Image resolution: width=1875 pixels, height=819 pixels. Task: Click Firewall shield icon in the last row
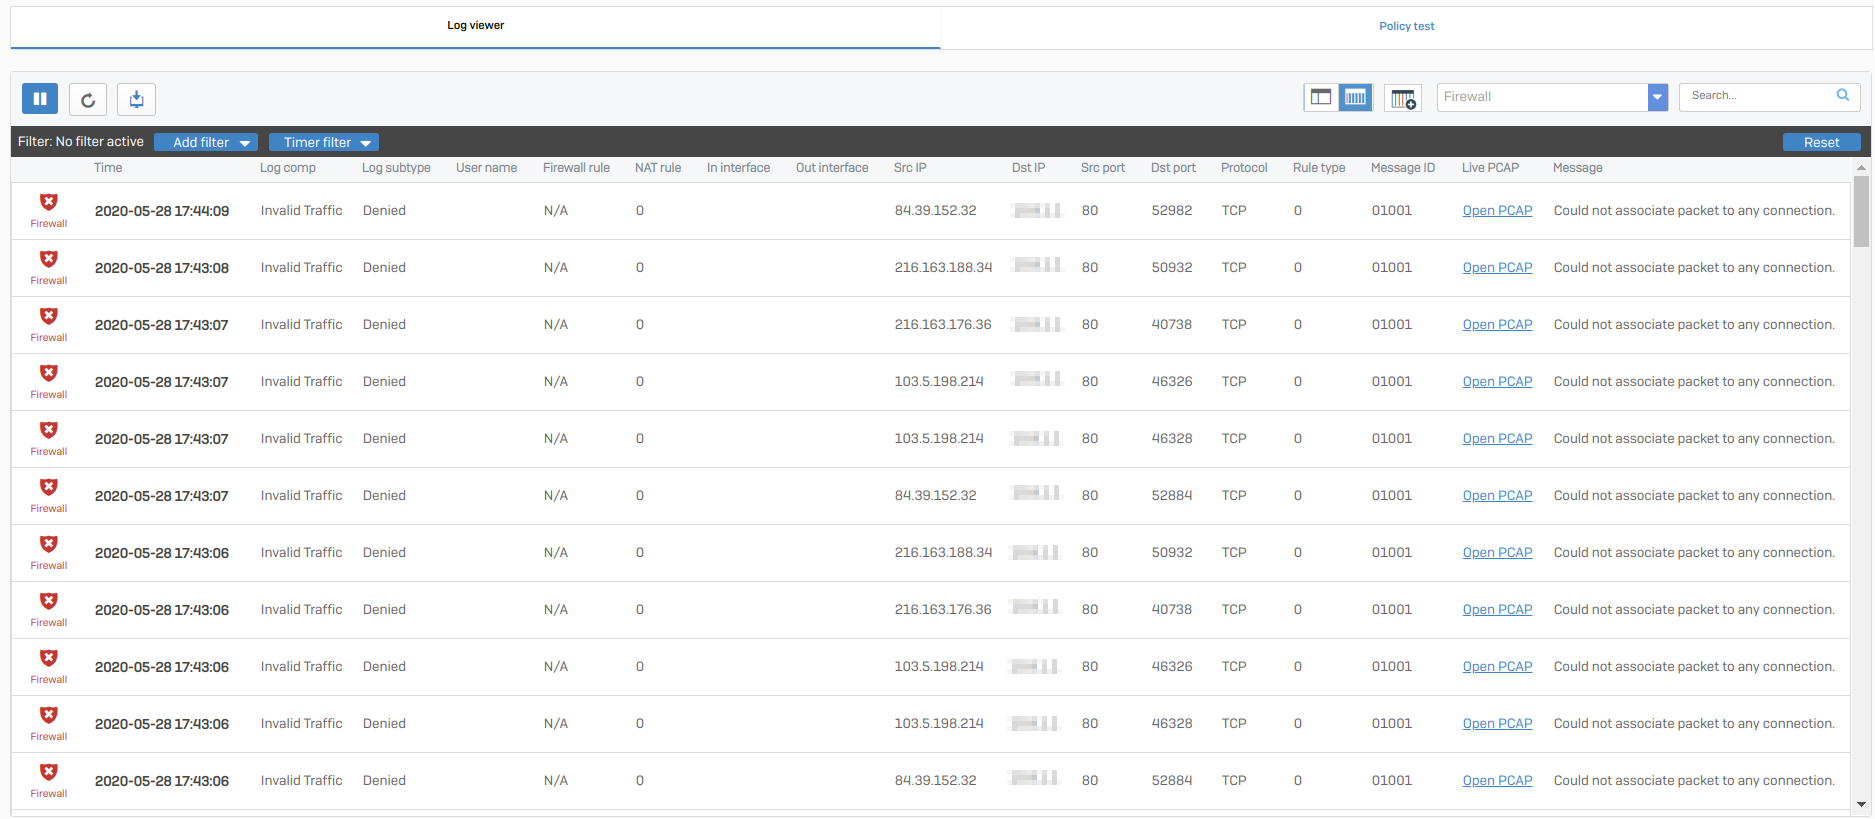48,773
